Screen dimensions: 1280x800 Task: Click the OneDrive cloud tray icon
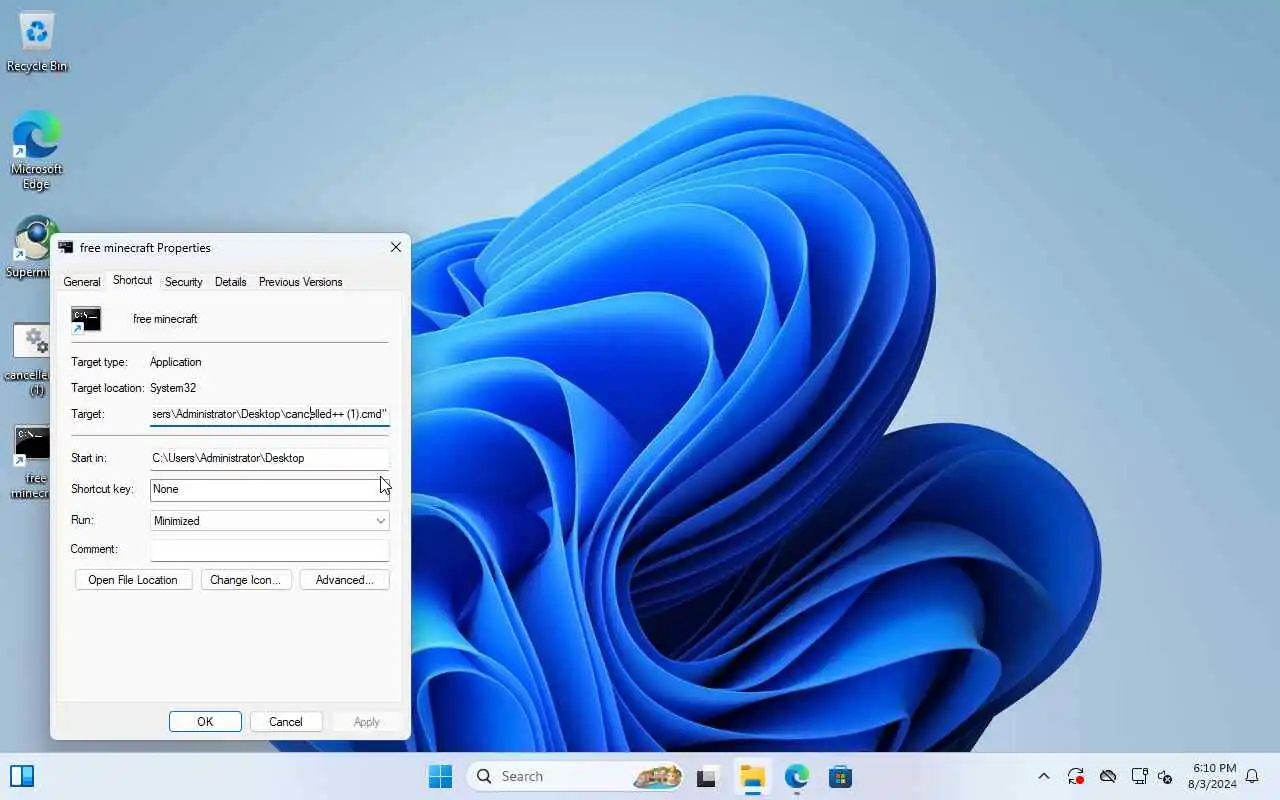click(1108, 776)
